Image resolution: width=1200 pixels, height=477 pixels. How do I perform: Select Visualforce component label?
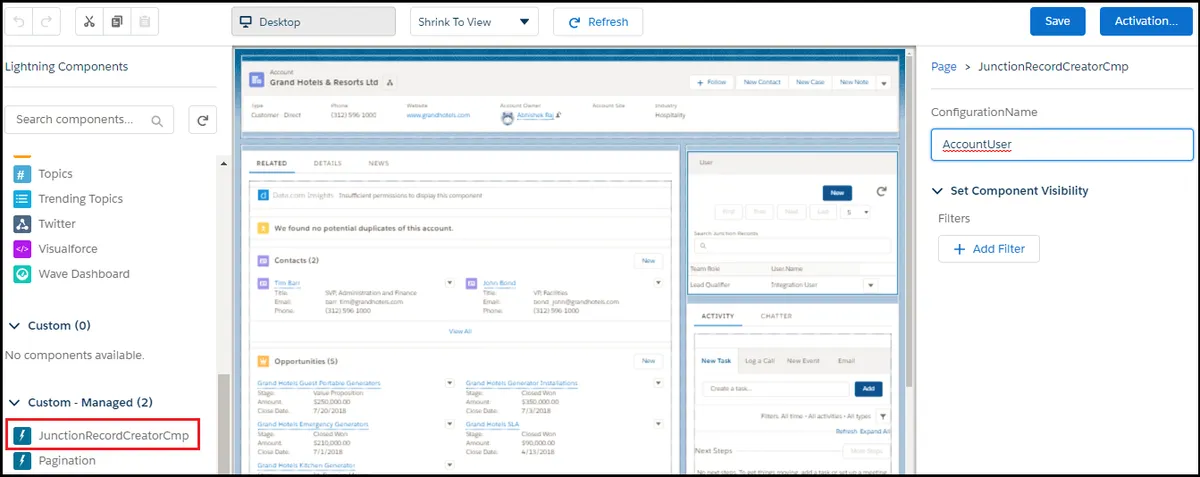[68, 249]
